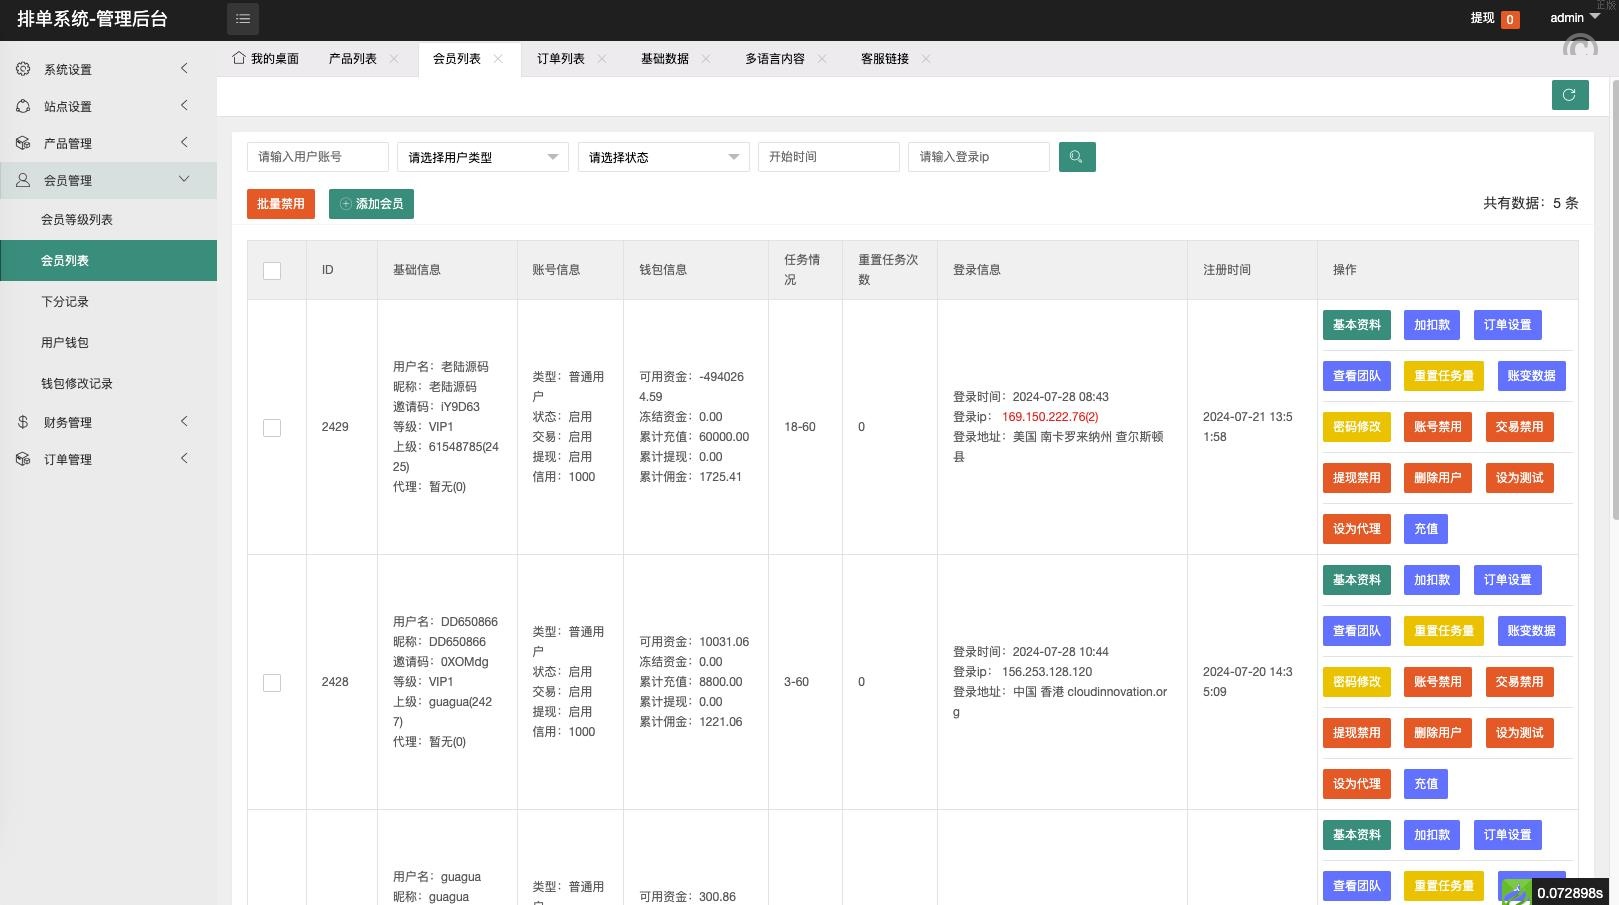
Task: Click the 财务管理 dollar icon in sidebar
Action: (23, 422)
